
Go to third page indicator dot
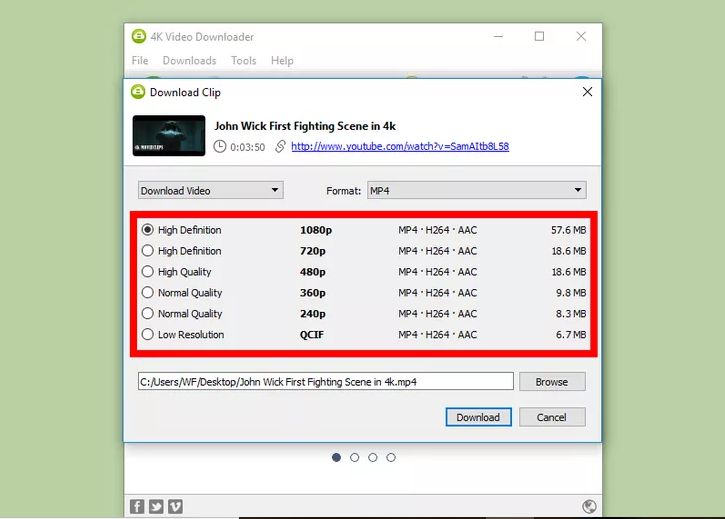coord(373,457)
